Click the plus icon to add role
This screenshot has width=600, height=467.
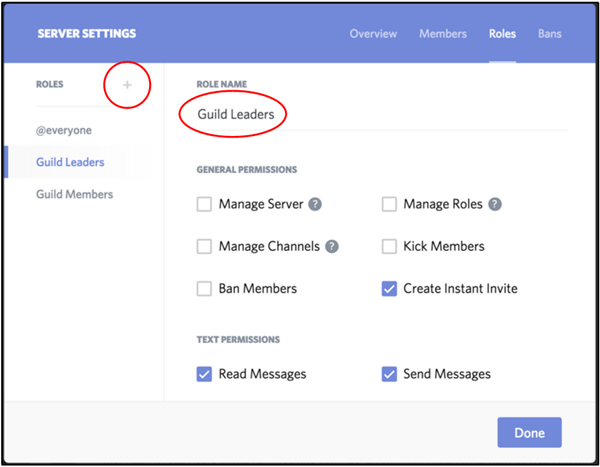point(127,86)
